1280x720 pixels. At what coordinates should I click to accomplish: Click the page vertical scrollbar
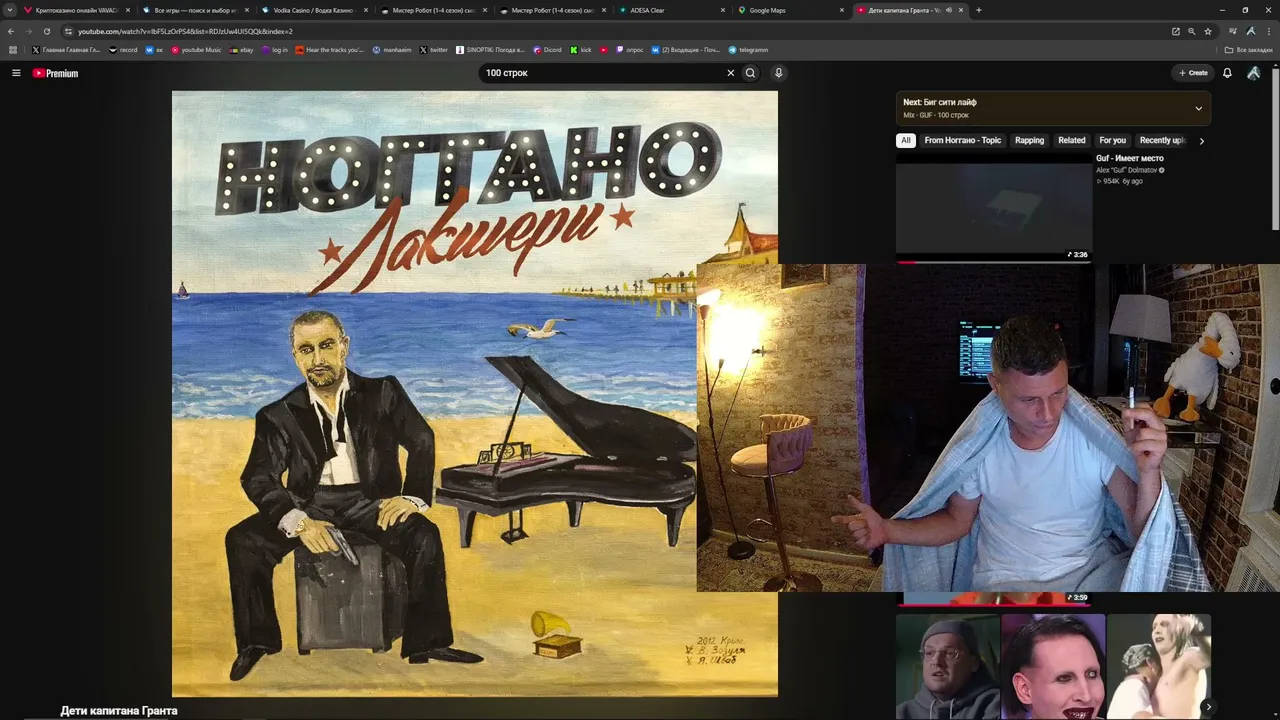[x=1276, y=150]
